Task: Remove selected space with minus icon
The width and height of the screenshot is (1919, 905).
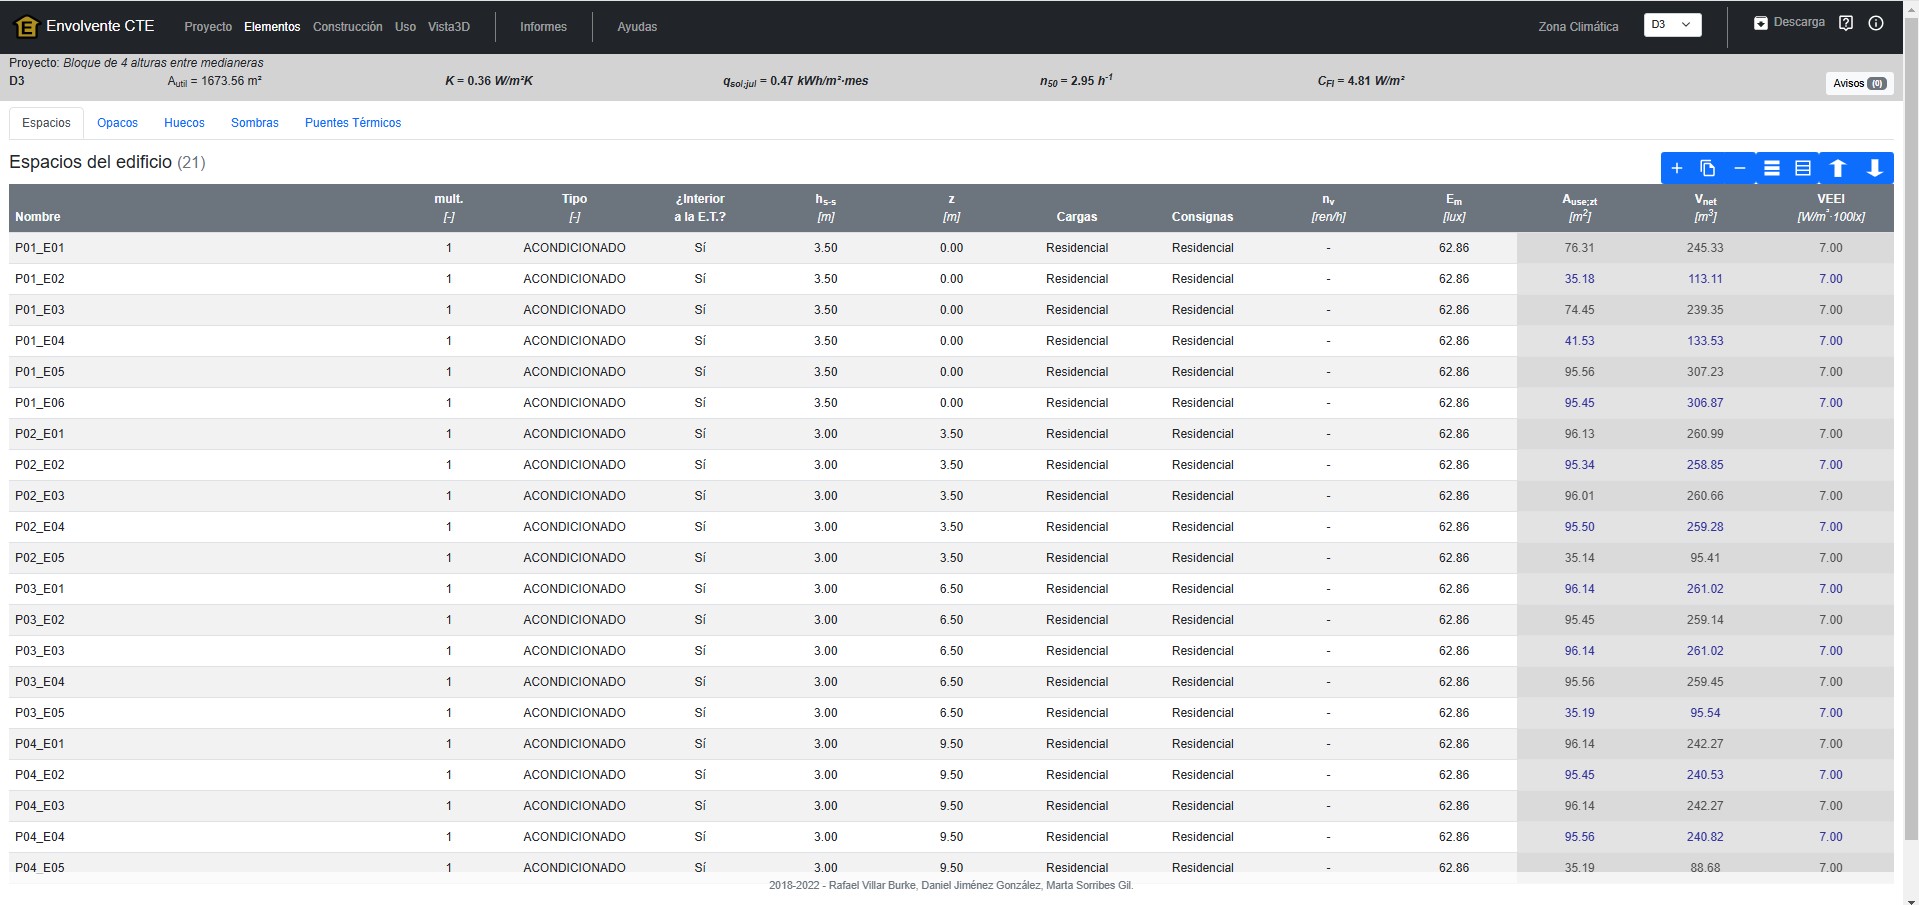Action: [x=1740, y=168]
